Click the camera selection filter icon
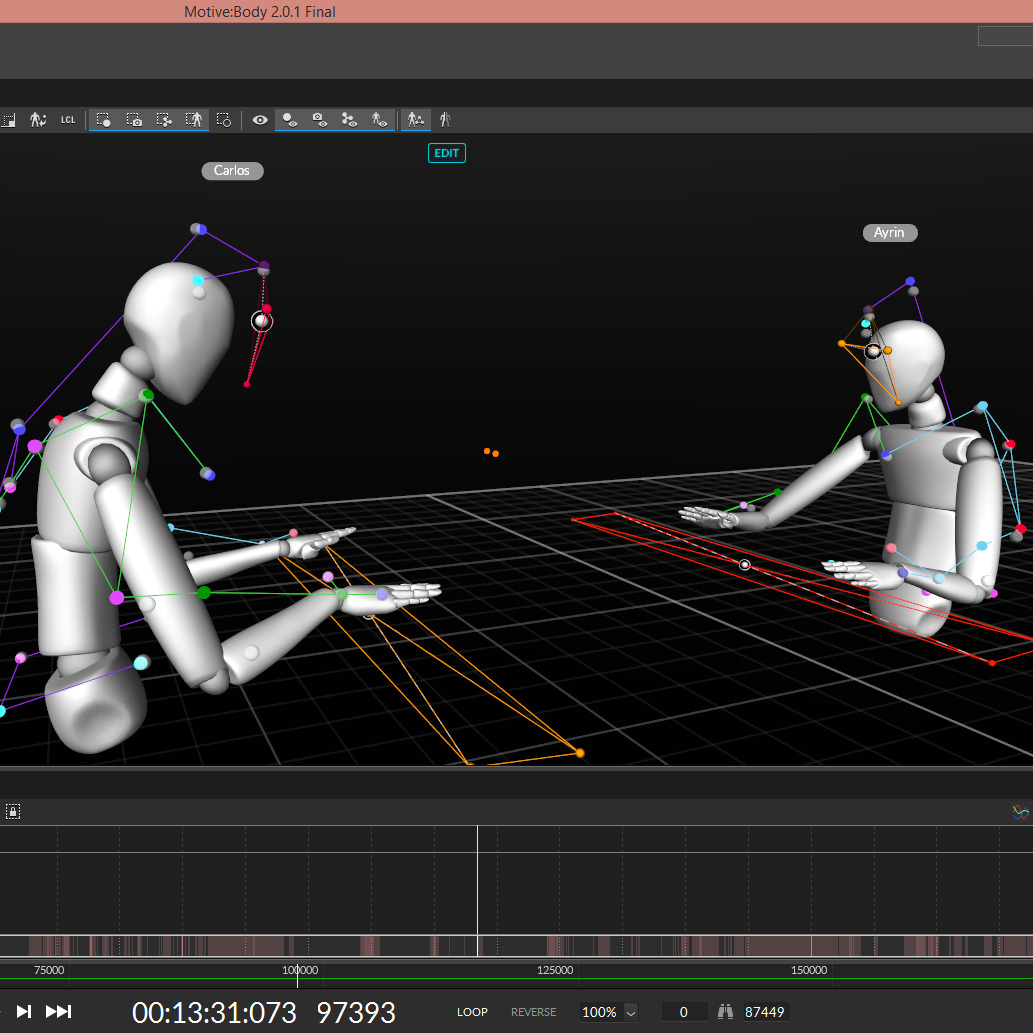This screenshot has height=1033, width=1033. click(134, 120)
